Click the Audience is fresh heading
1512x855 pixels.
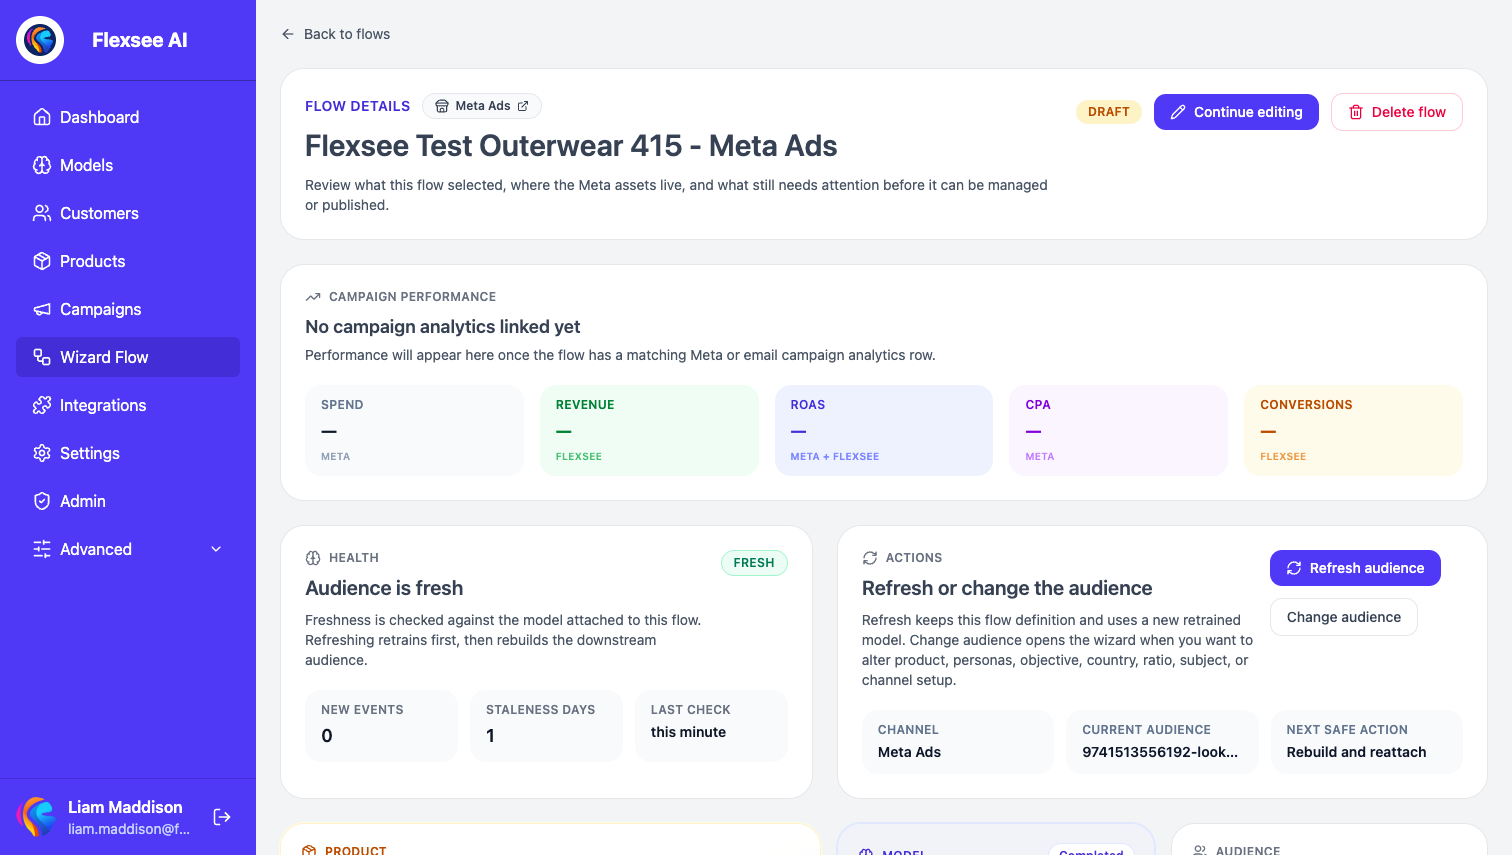point(384,588)
